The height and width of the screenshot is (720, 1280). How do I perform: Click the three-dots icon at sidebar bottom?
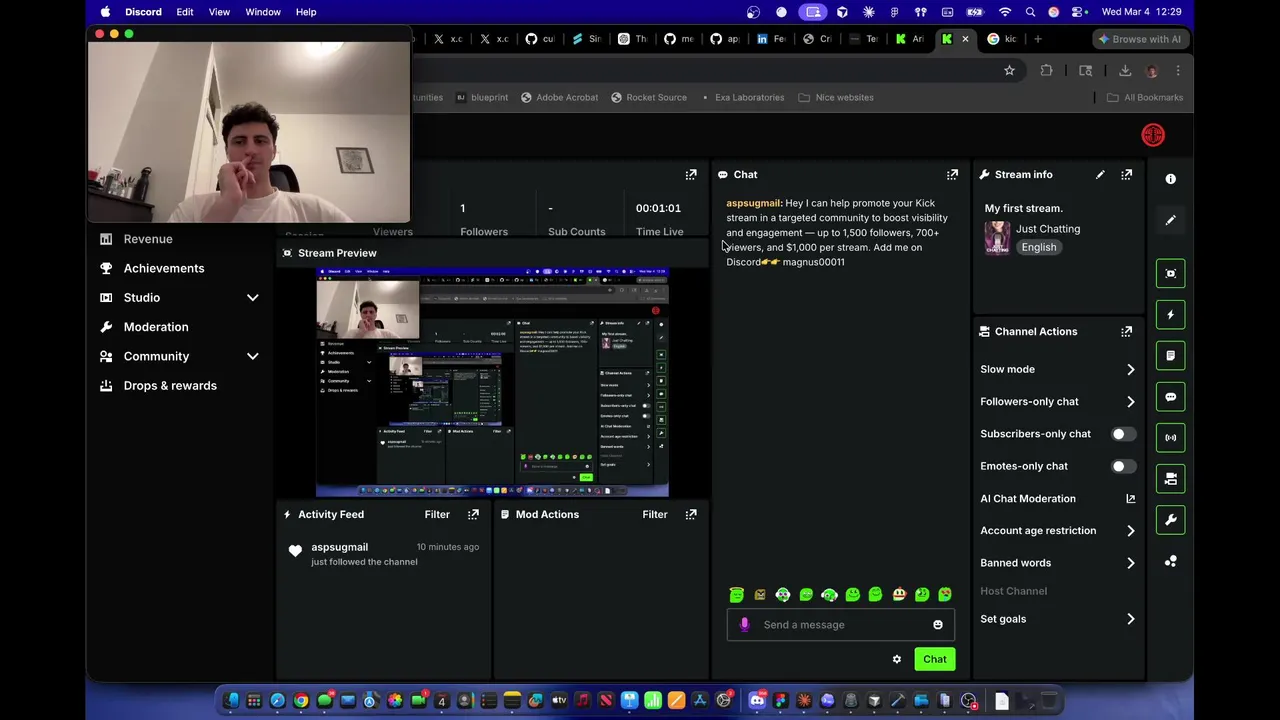coord(1170,561)
